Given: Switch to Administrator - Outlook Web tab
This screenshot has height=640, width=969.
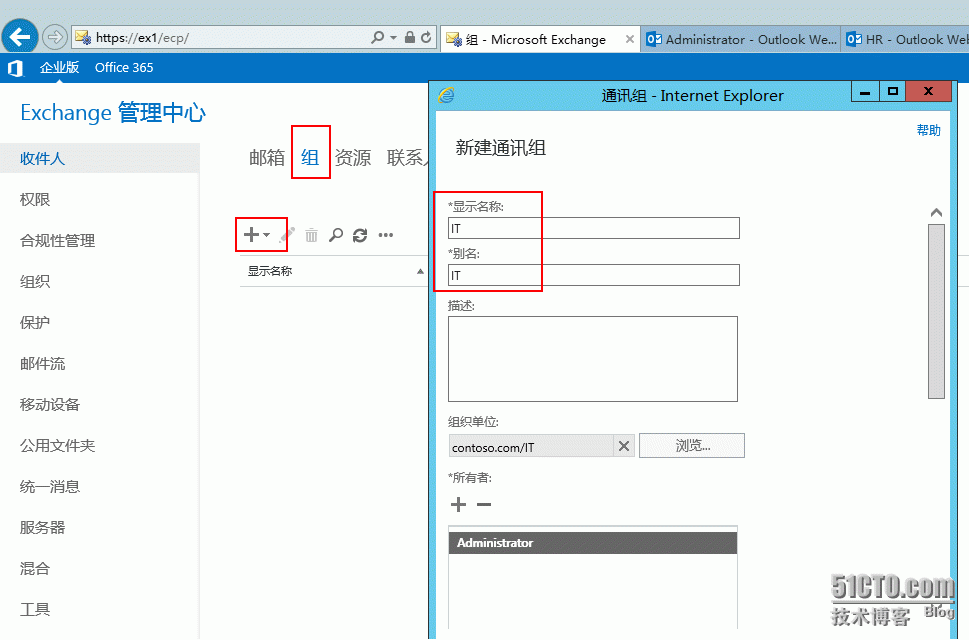Looking at the screenshot, I should pos(741,40).
